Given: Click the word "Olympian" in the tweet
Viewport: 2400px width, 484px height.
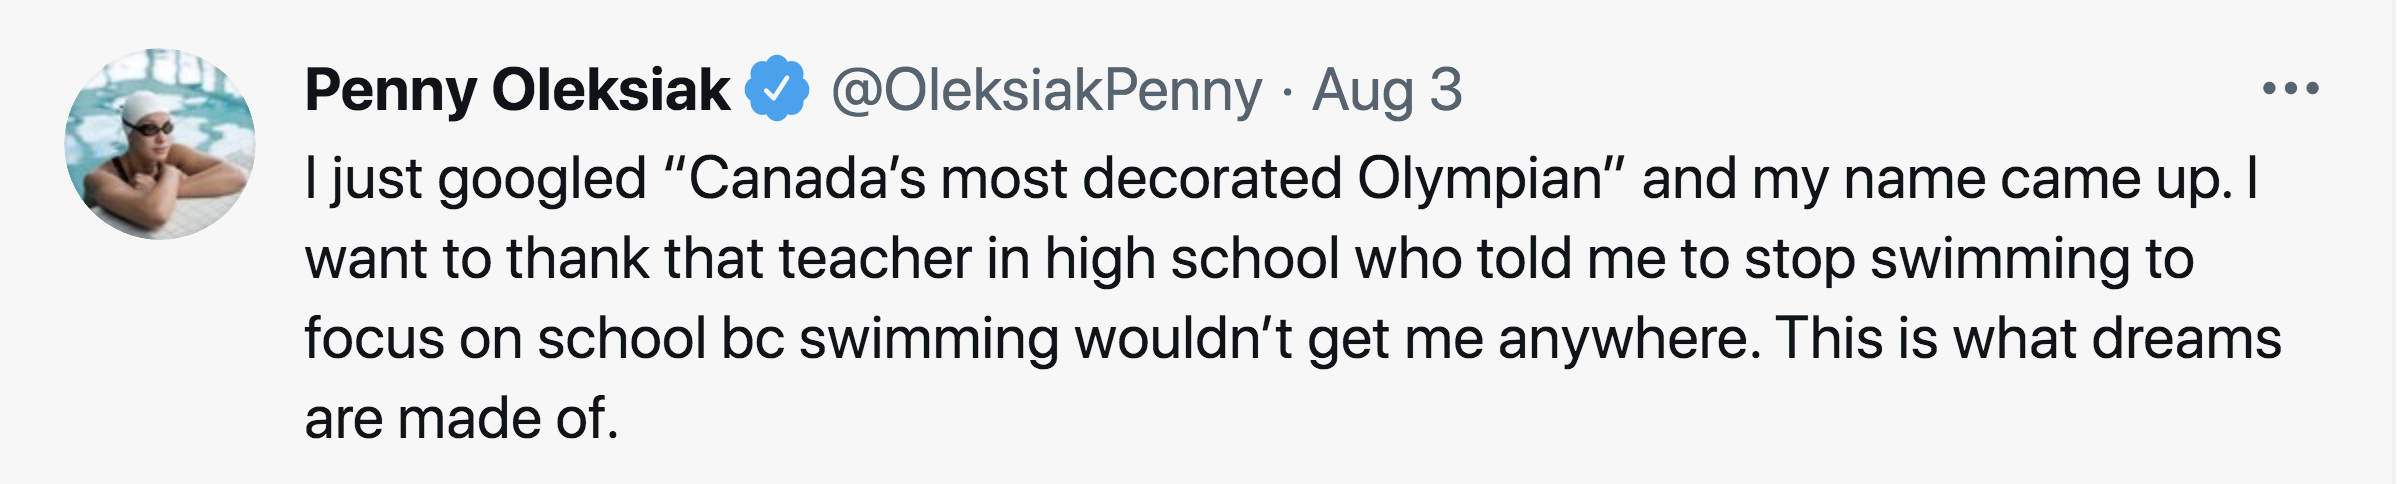Looking at the screenshot, I should pos(1480,179).
